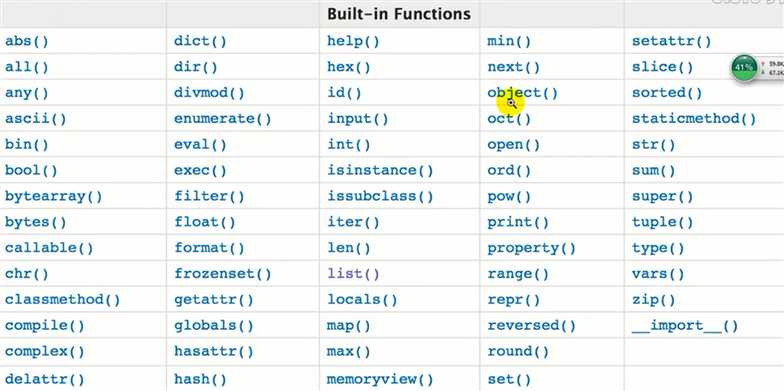The image size is (784, 391).
Task: Open the memoryview() function link
Action: (x=380, y=379)
